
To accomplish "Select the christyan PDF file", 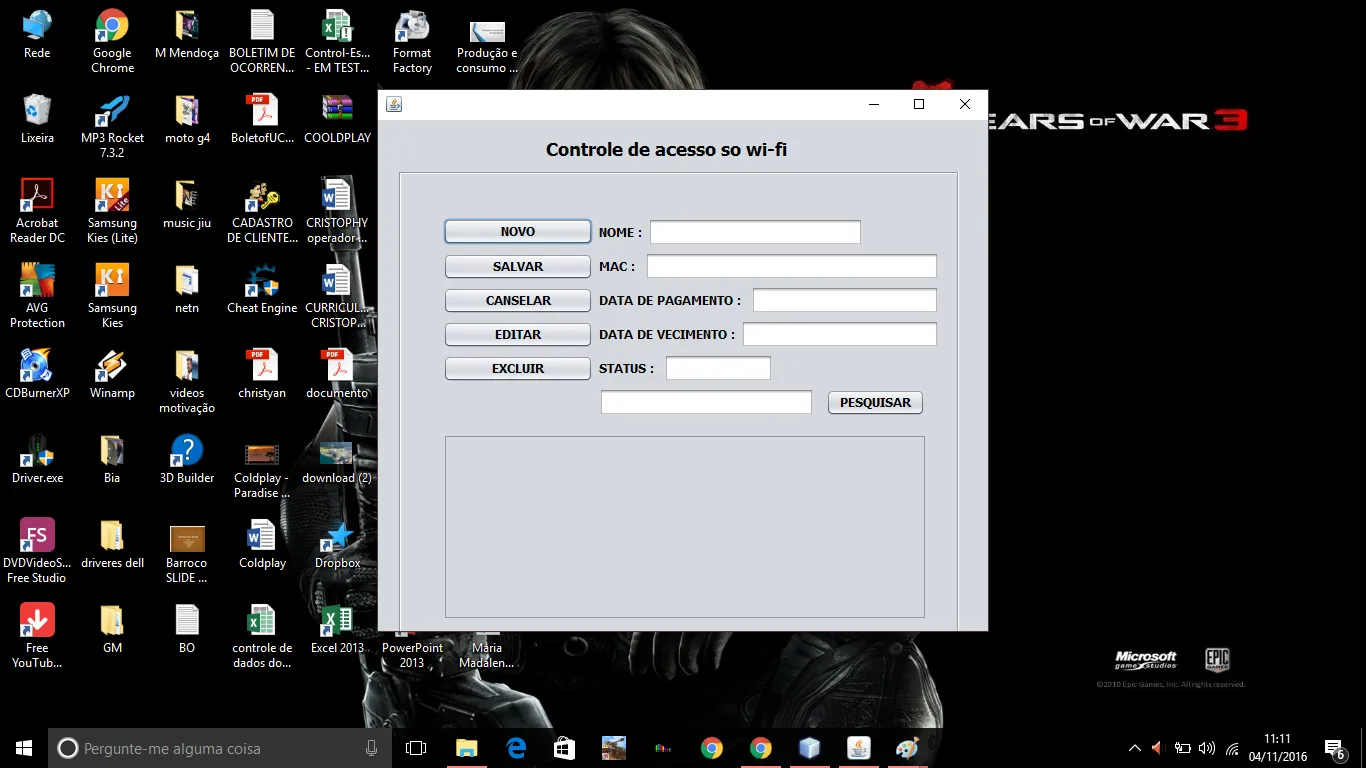I will coord(262,376).
